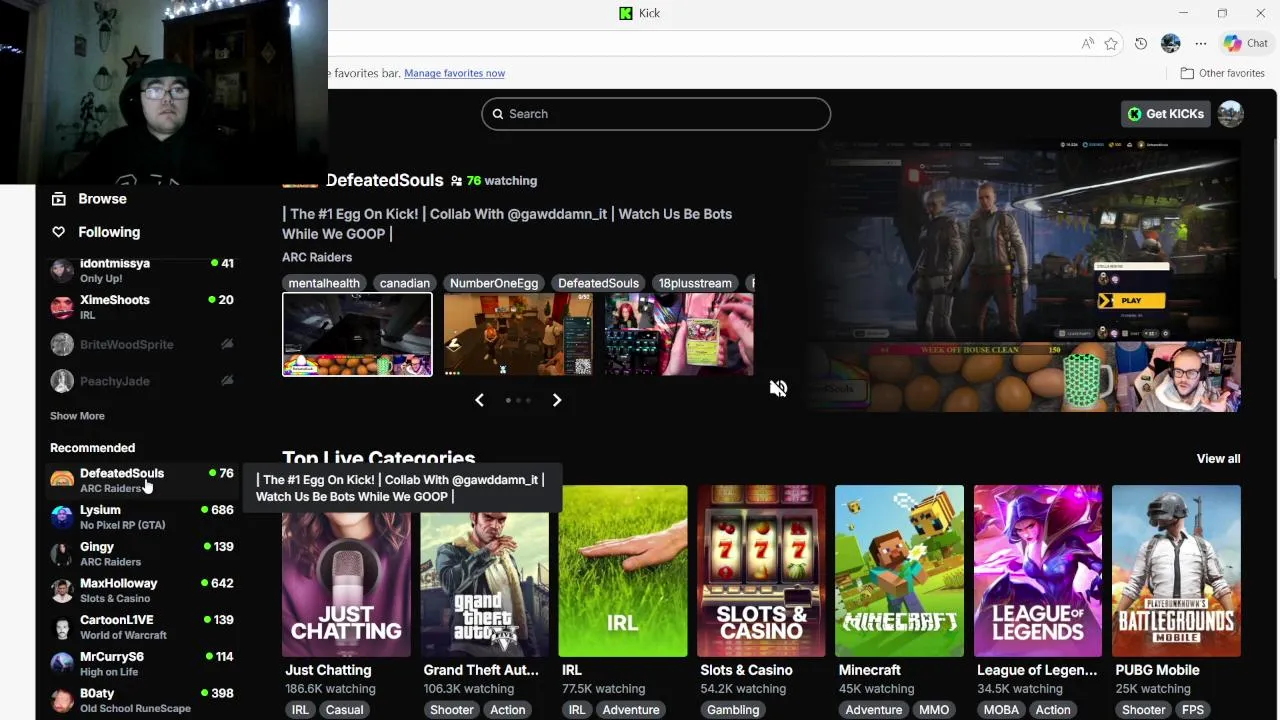1280x720 pixels.
Task: Expand Show More followed channels
Action: [77, 416]
